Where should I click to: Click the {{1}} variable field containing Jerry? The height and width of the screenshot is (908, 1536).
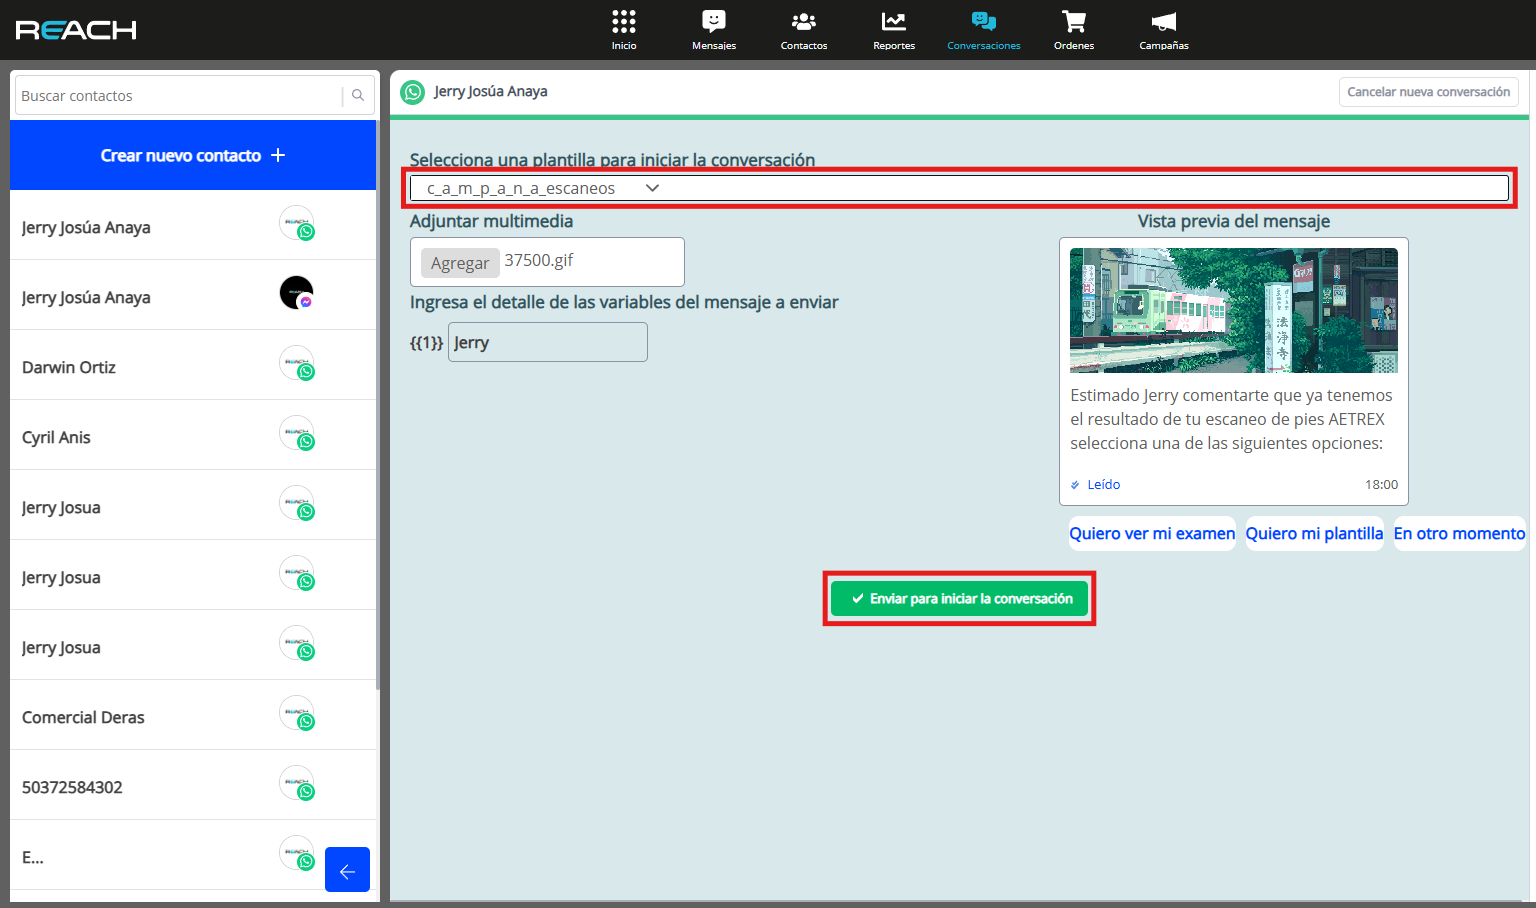(x=547, y=342)
